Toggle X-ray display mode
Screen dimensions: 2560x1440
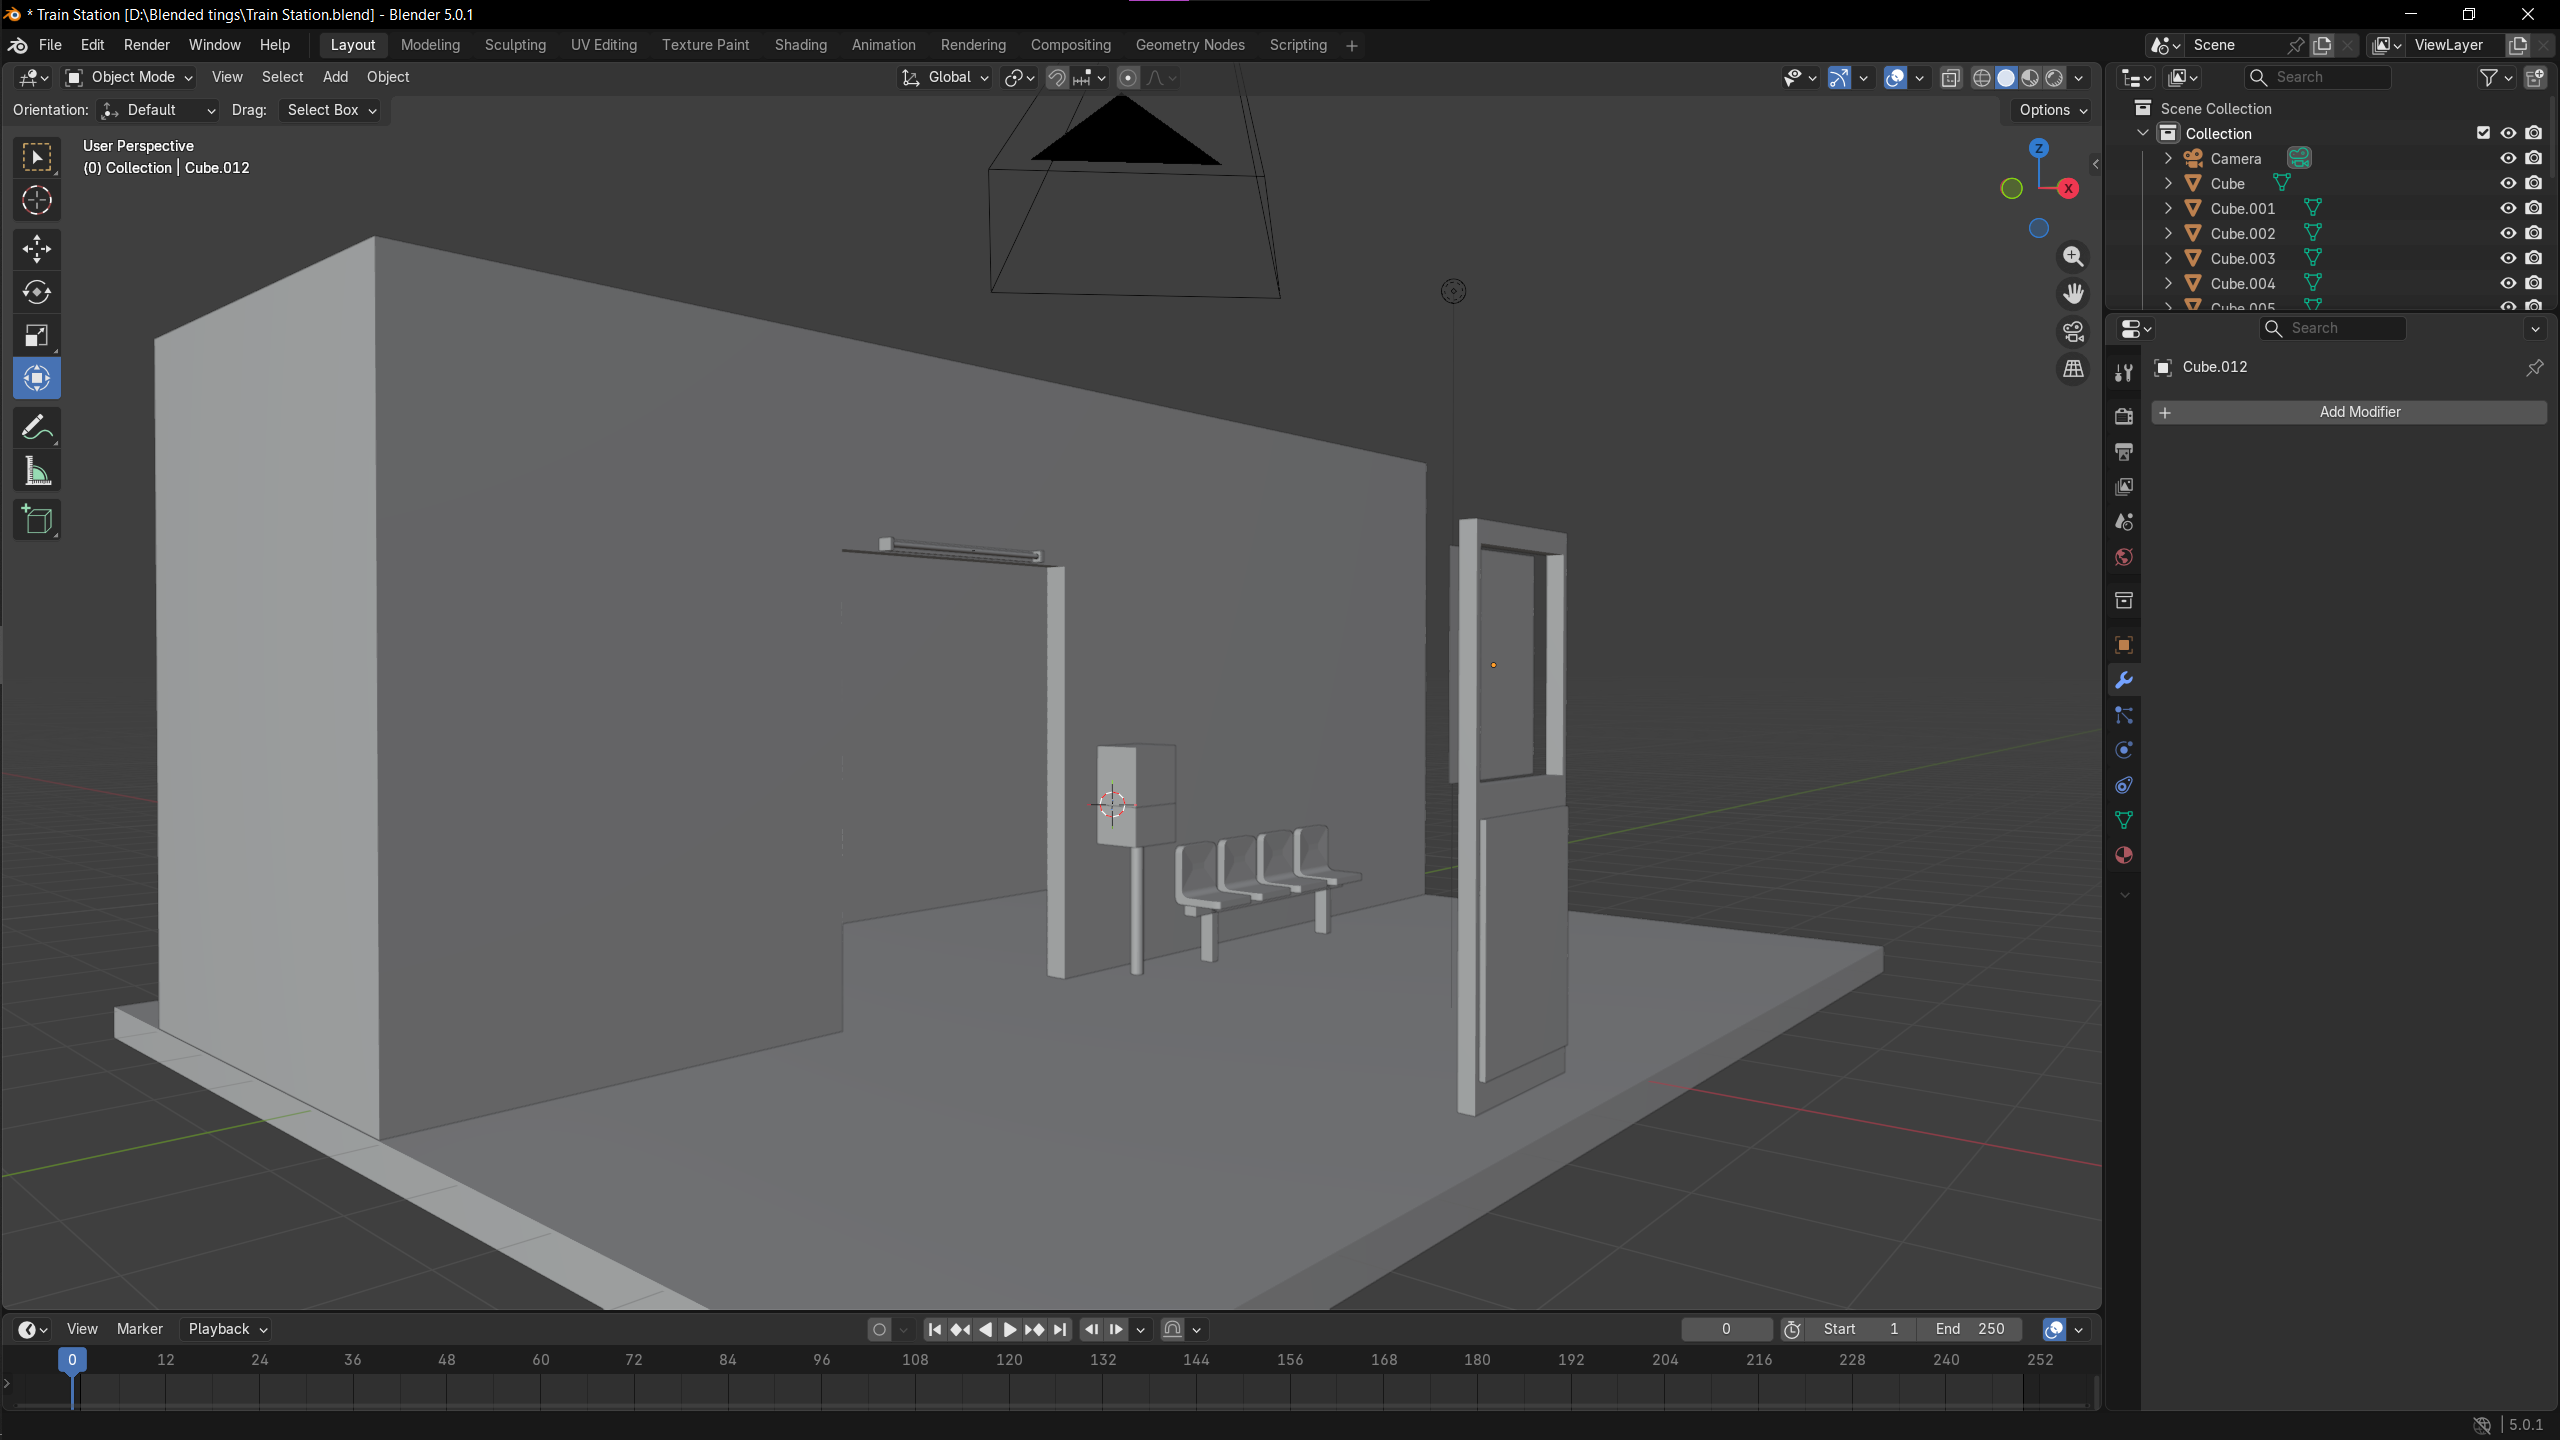coord(1951,77)
